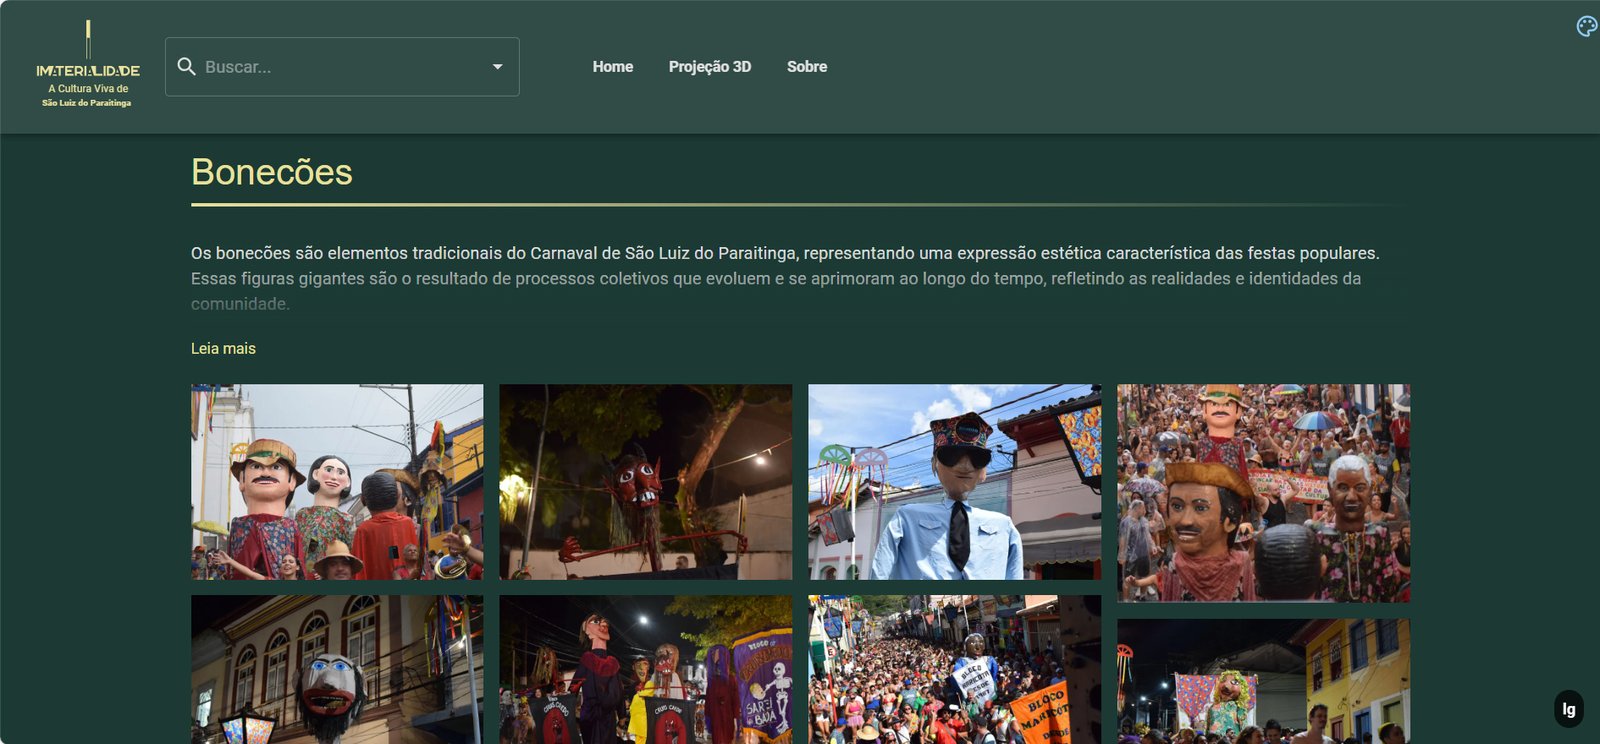Click the 'Leia mais' link
1600x744 pixels.
(x=223, y=349)
